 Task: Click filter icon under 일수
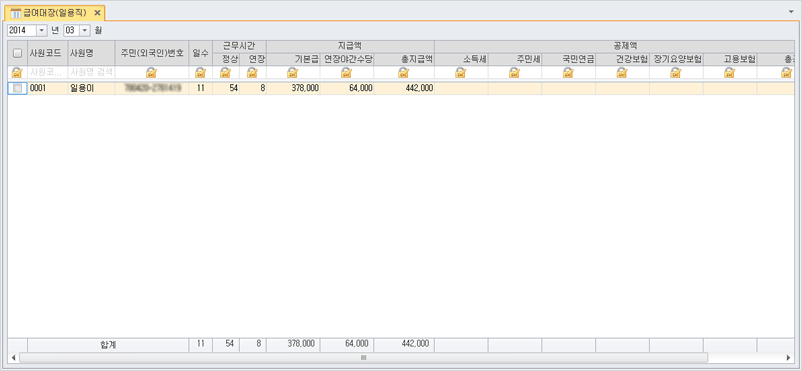coord(200,72)
